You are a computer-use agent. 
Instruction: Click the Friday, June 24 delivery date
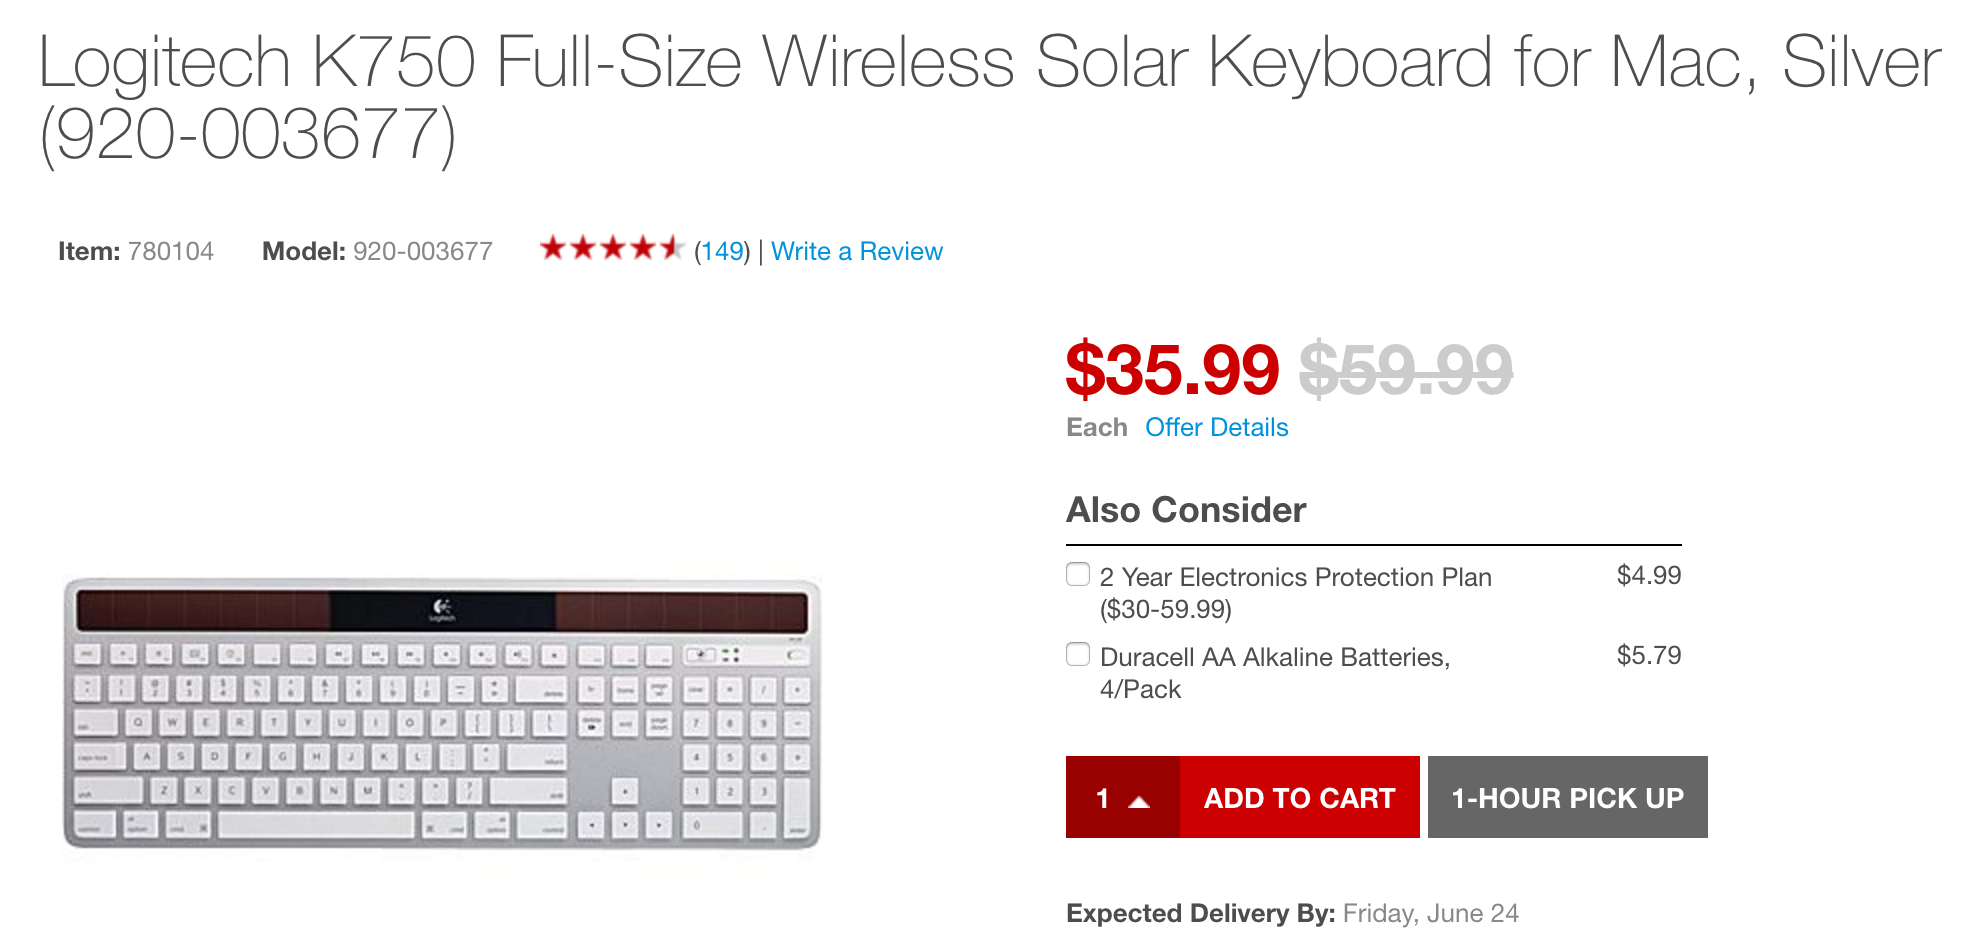[x=1430, y=914]
